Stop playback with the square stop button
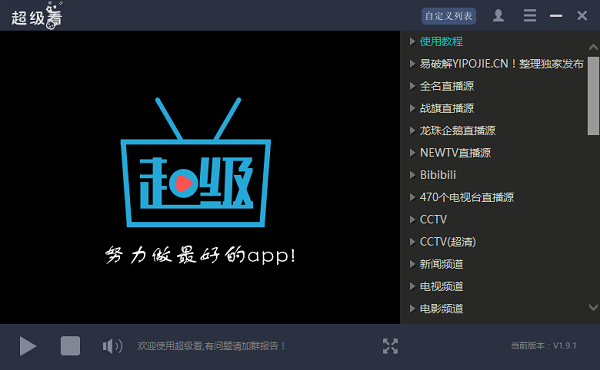Screen dimensions: 600x370 coord(70,346)
